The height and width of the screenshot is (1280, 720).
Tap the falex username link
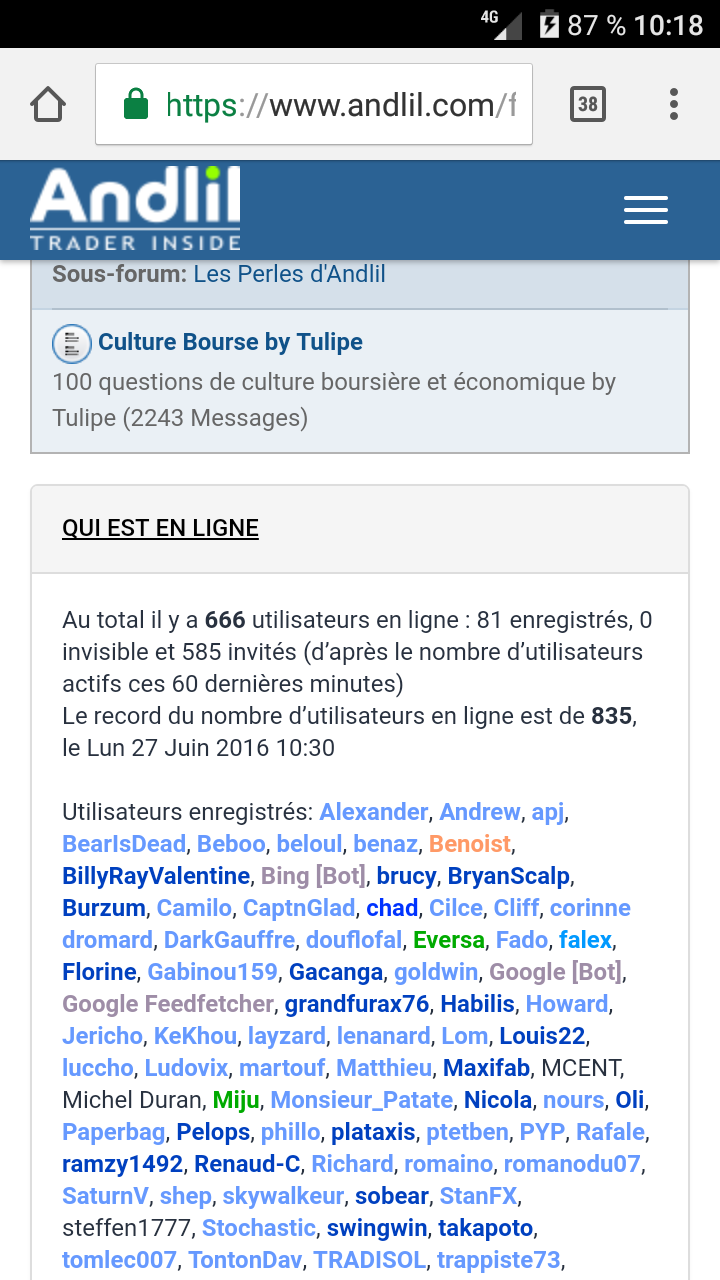[585, 940]
